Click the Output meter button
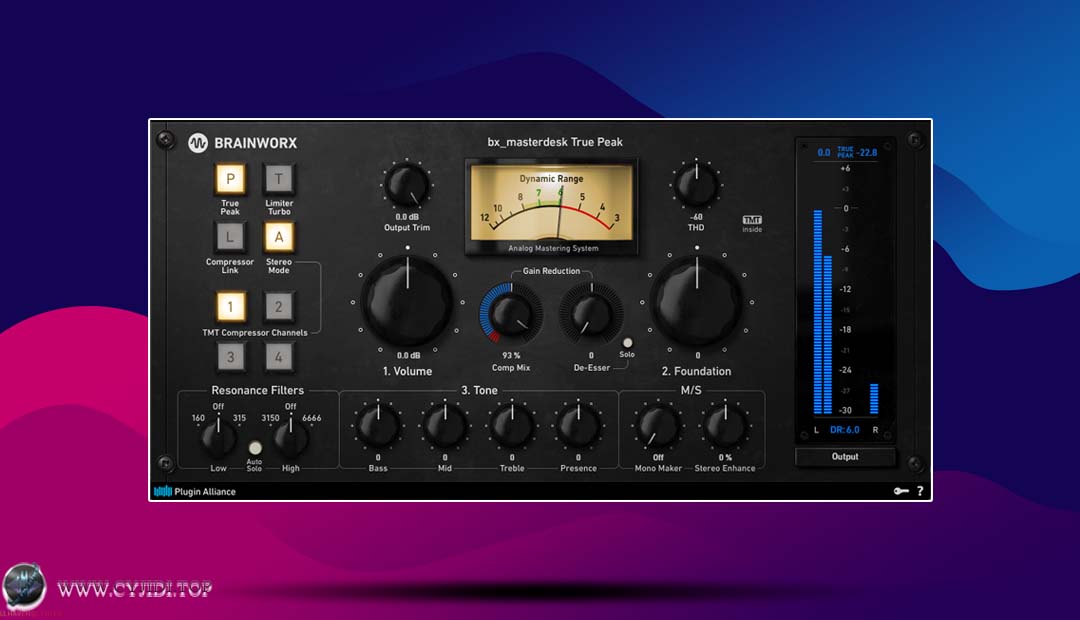 coord(845,457)
